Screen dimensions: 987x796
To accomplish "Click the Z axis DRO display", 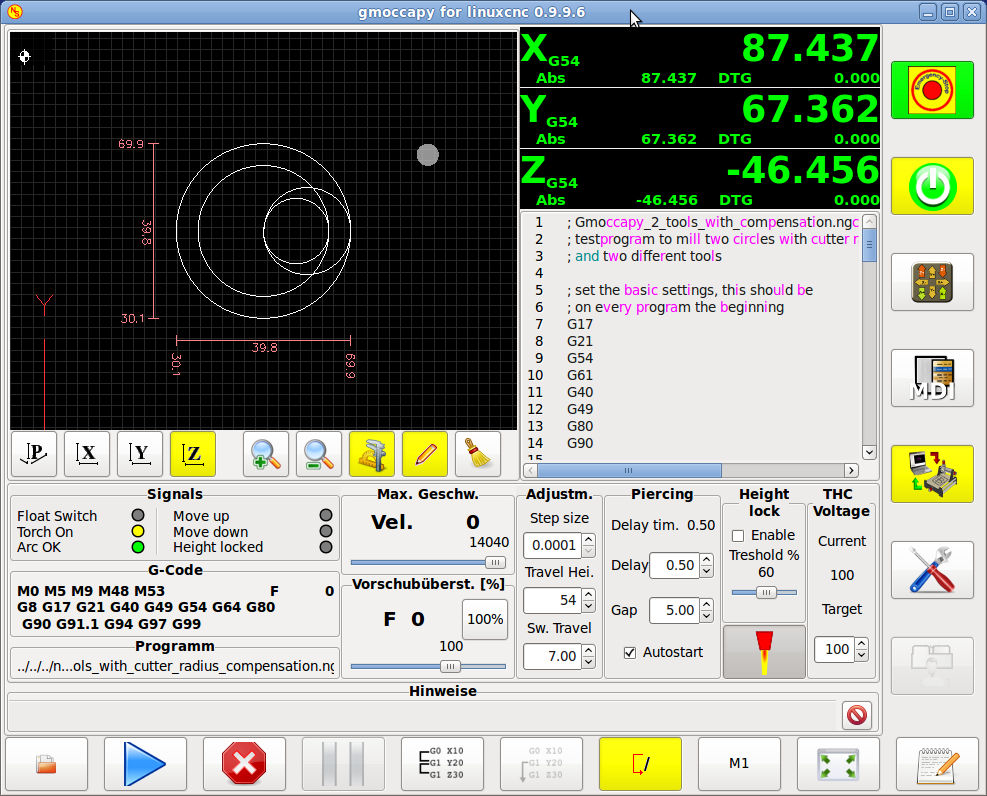I will 699,179.
